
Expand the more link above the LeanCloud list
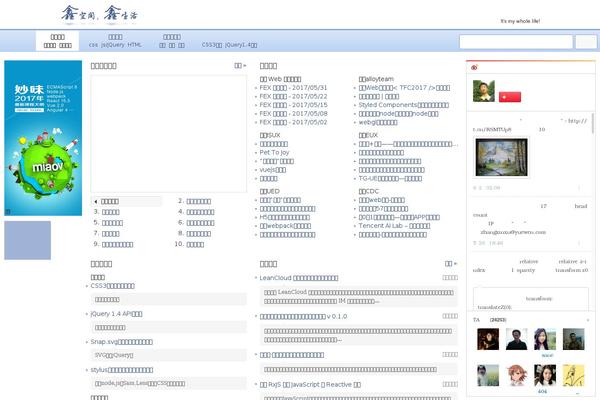(x=451, y=263)
